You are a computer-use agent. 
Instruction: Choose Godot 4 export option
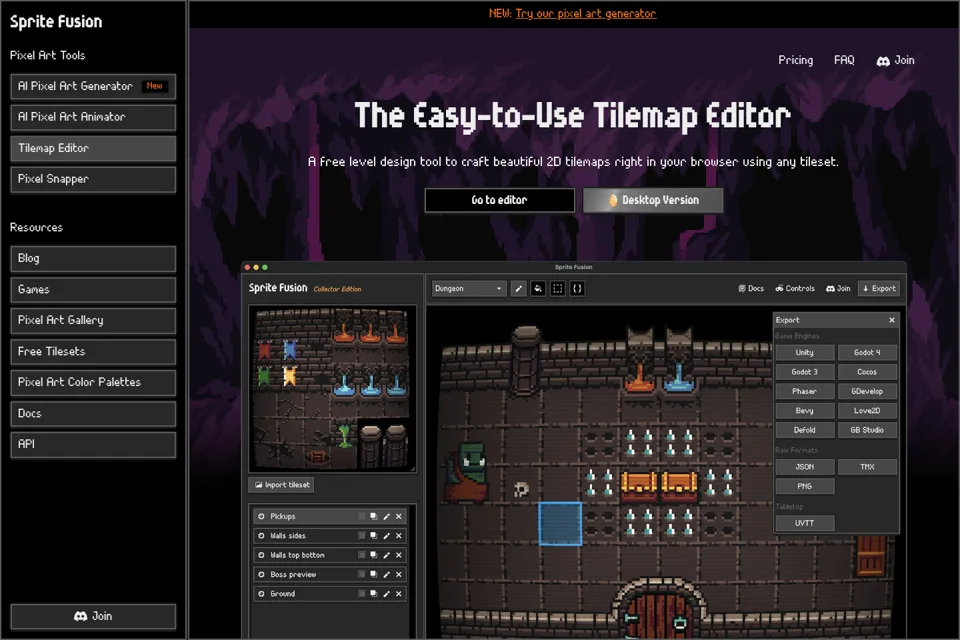tap(867, 353)
